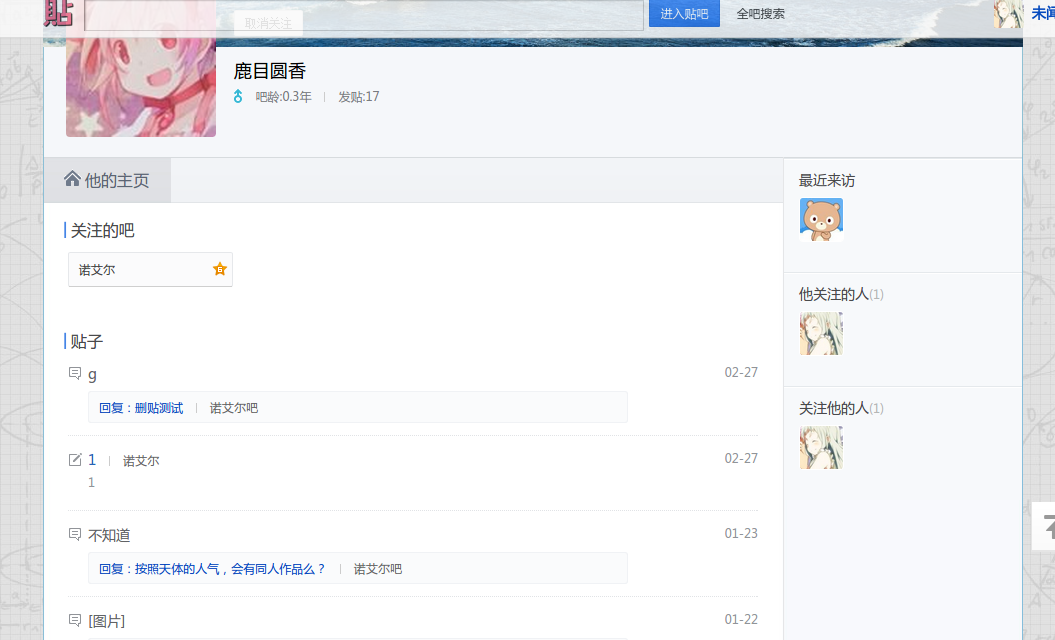Click the Tieba logo icon
This screenshot has width=1055, height=640.
(x=59, y=13)
